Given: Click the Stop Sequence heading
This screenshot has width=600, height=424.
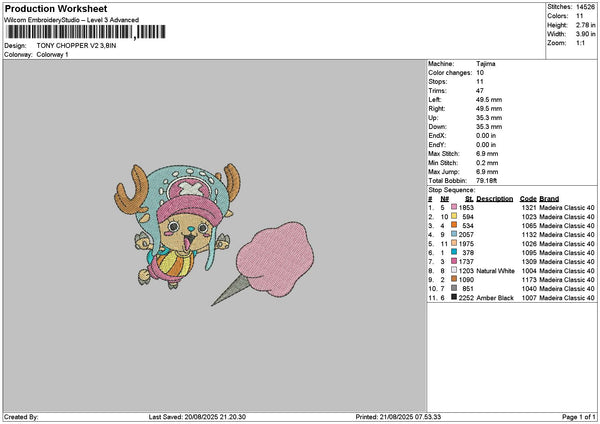Looking at the screenshot, I should coord(451,188).
